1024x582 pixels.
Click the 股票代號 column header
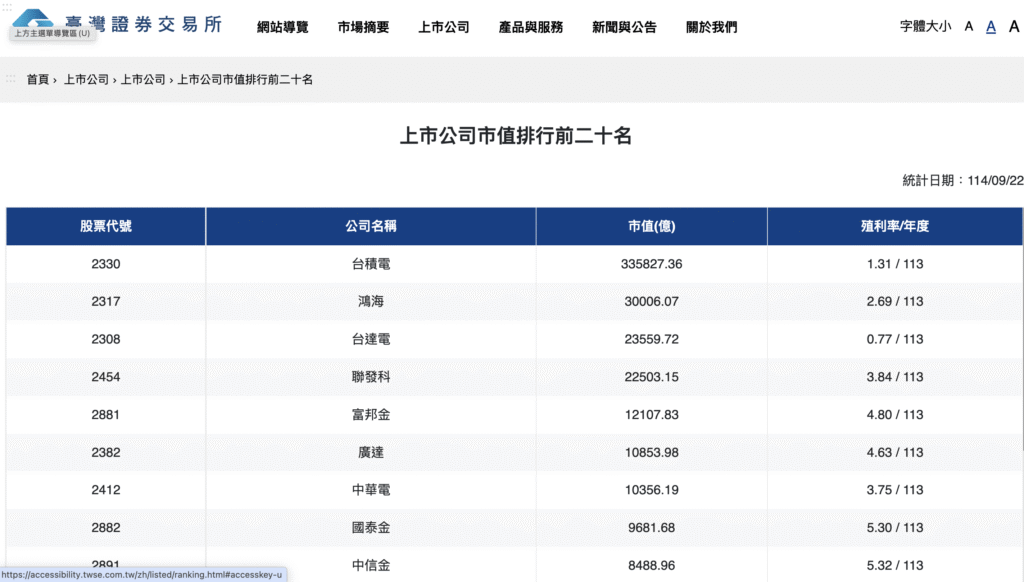pyautogui.click(x=104, y=226)
